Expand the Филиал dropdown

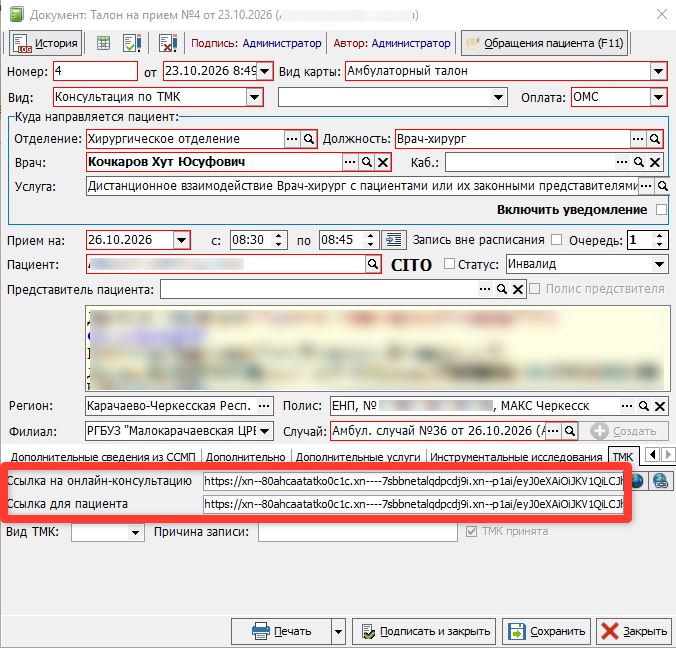pyautogui.click(x=265, y=431)
